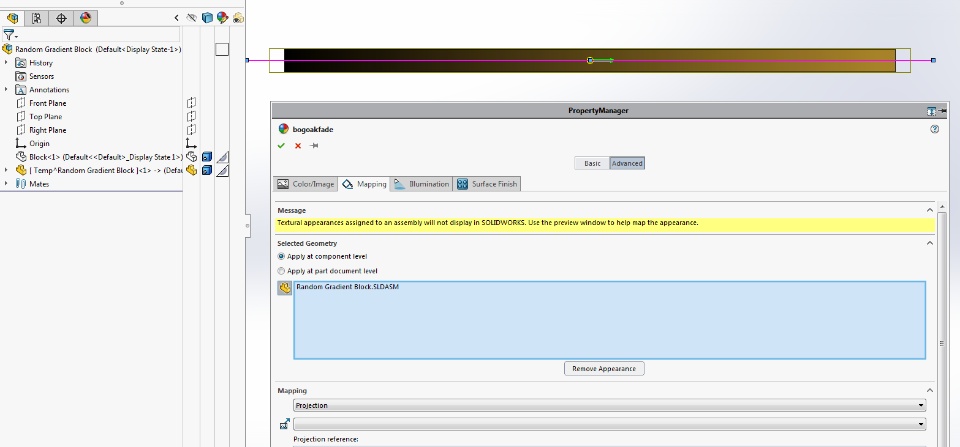Open the Projection mapping type dropdown

pos(609,405)
